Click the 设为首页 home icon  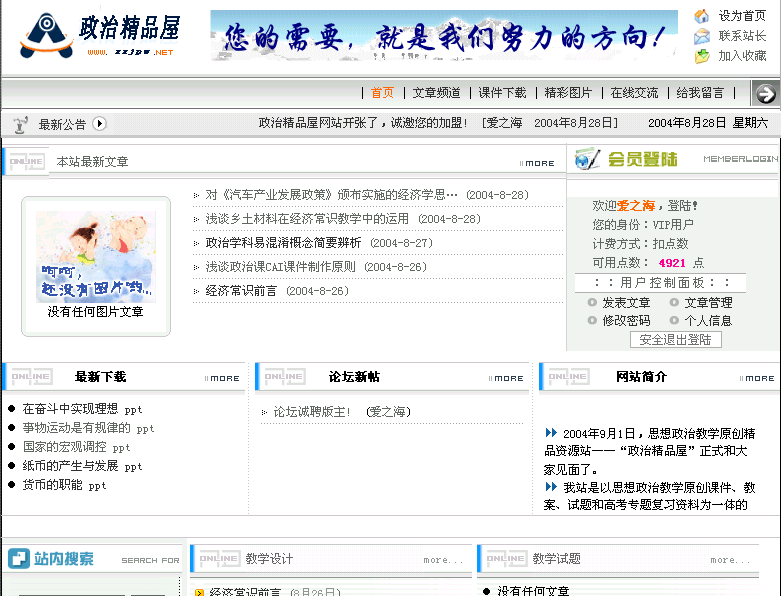[x=702, y=16]
